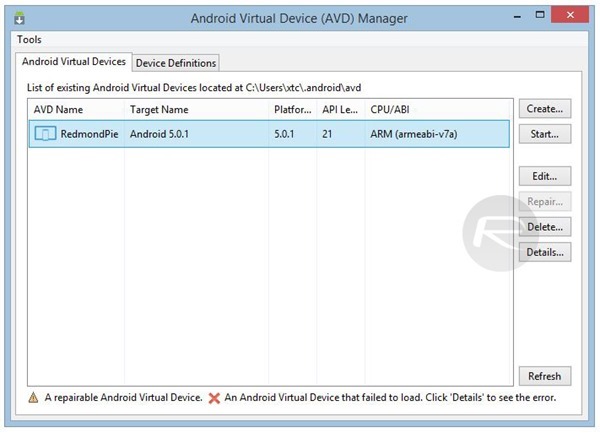
Task: Open Edit... for the RedmondPie AVD
Action: [545, 176]
